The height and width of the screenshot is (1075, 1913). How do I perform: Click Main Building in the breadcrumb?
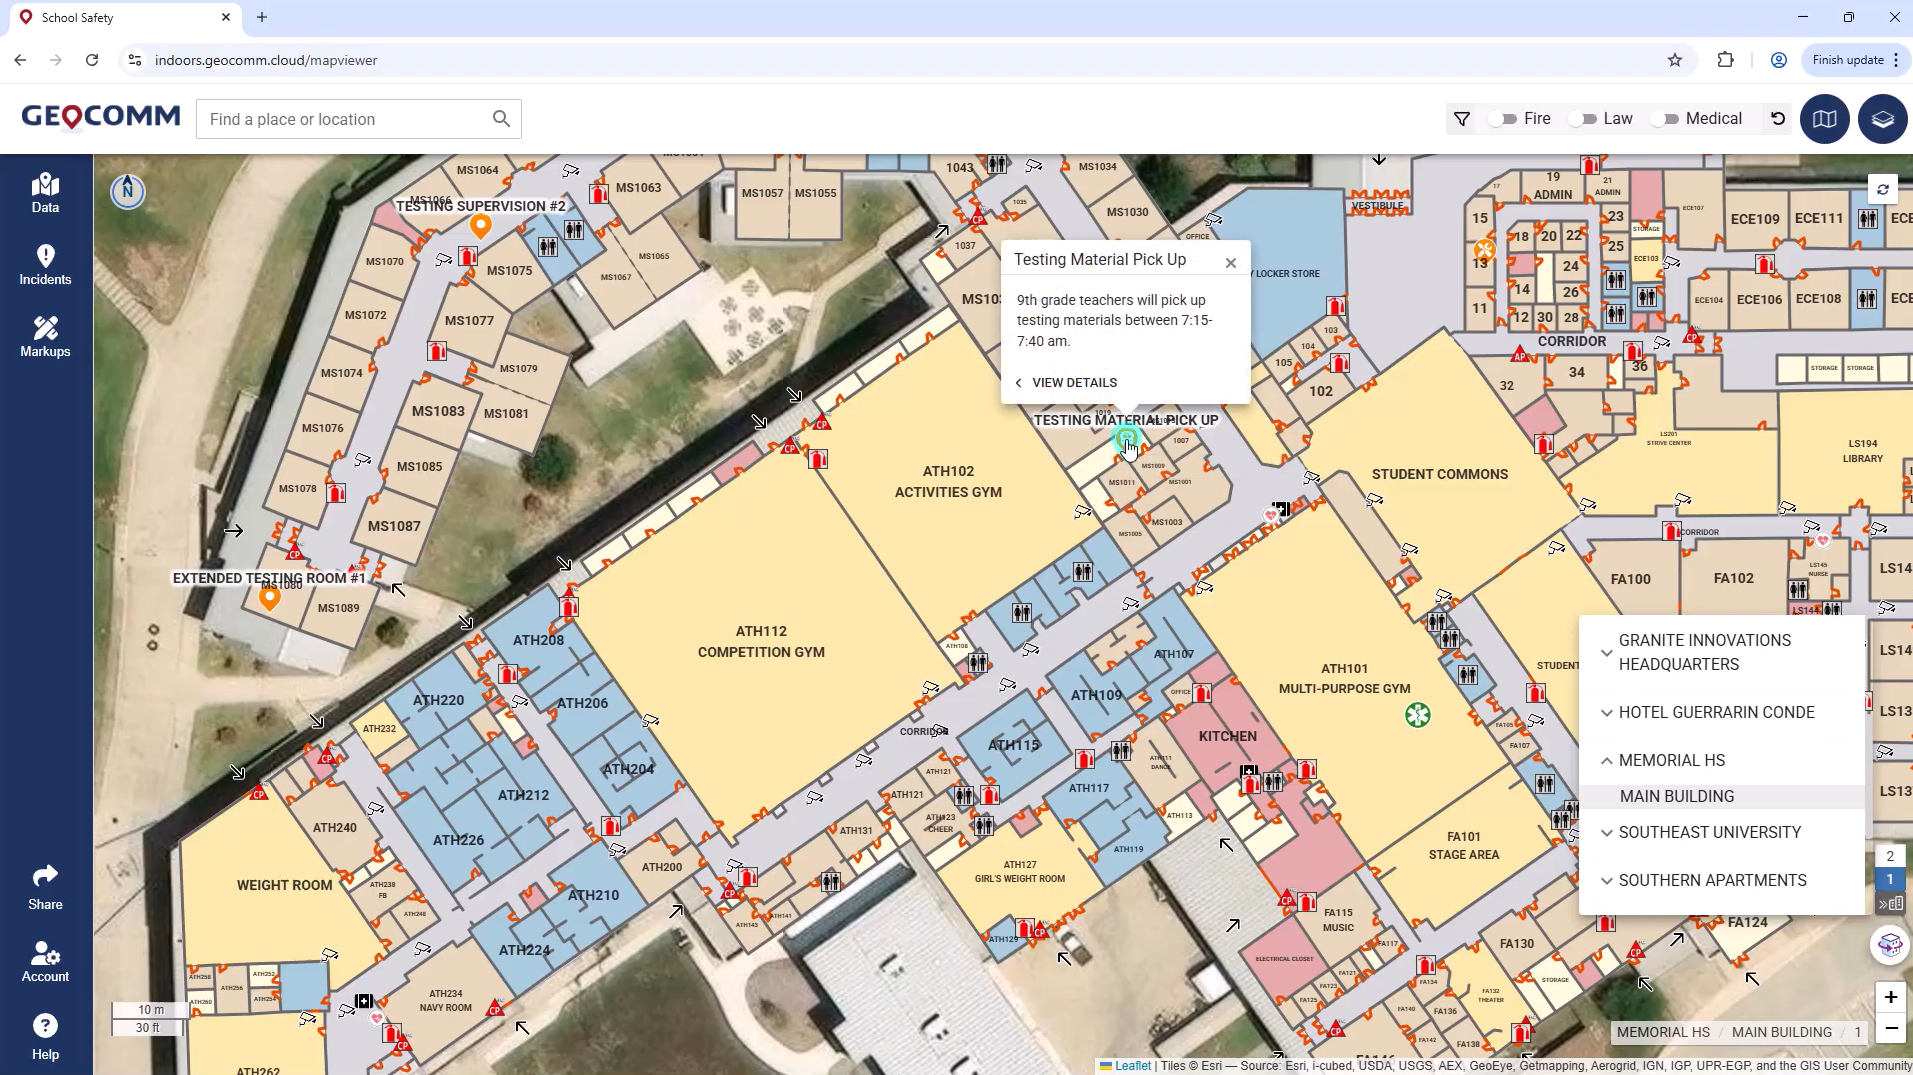tap(1782, 1032)
